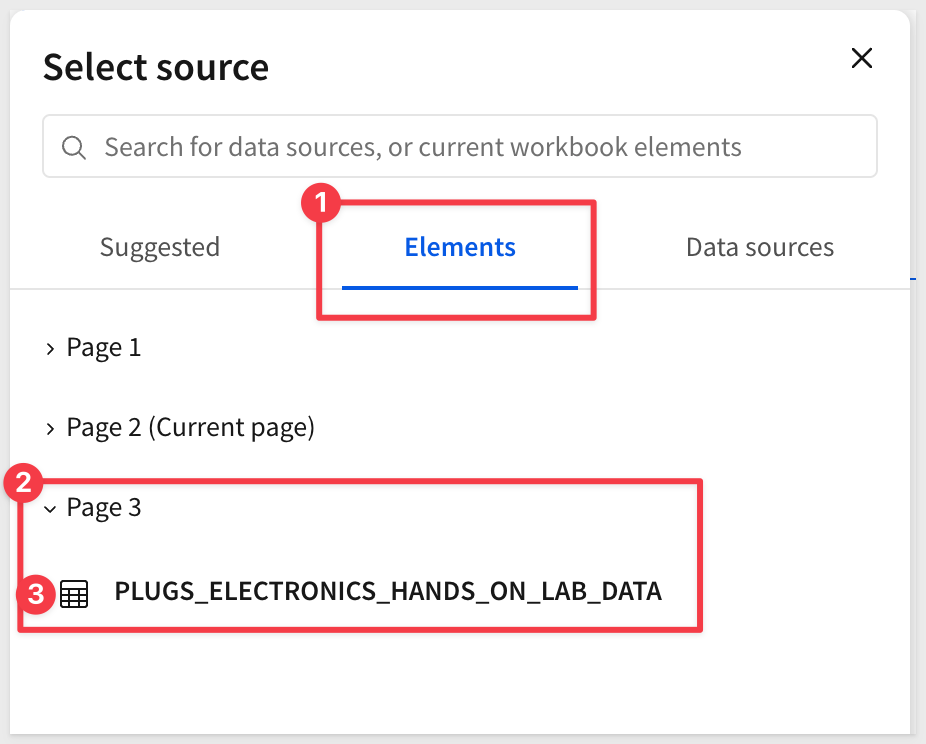926x744 pixels.
Task: Click the Page 1 label
Action: click(104, 348)
